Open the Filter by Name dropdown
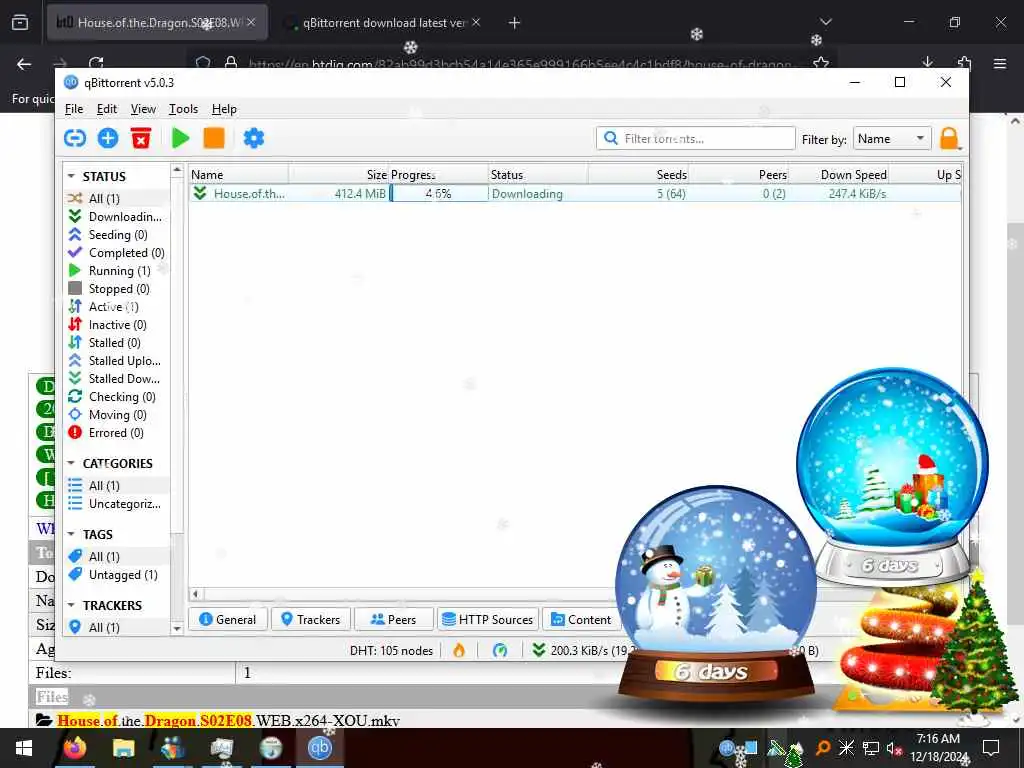The image size is (1024, 768). (x=891, y=138)
